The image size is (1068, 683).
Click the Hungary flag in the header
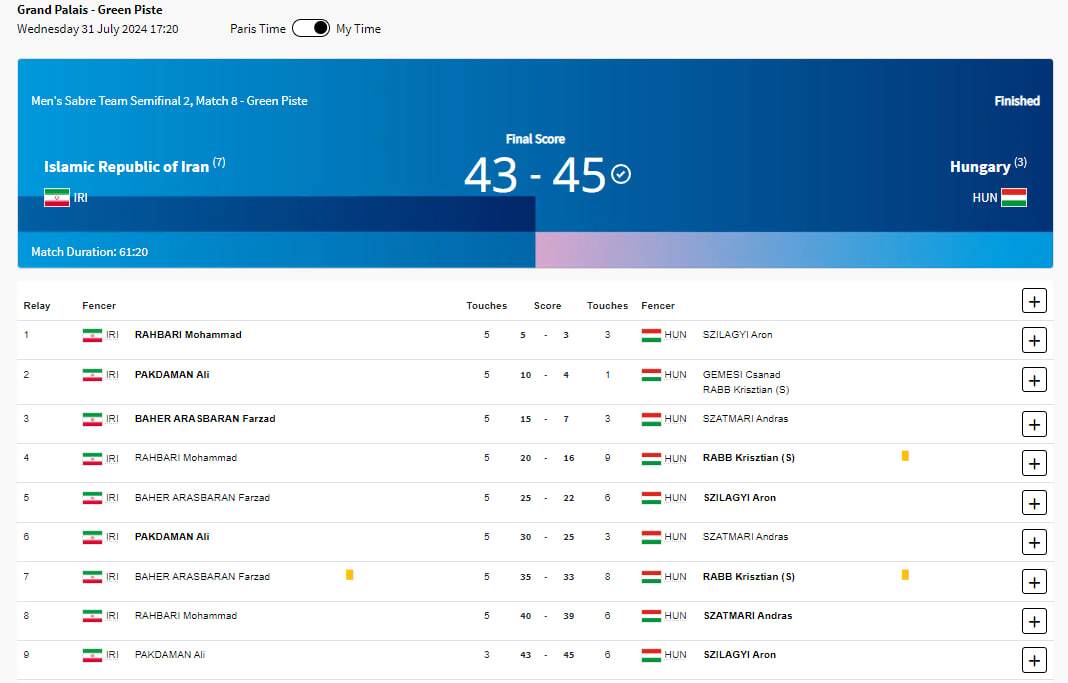point(1014,198)
